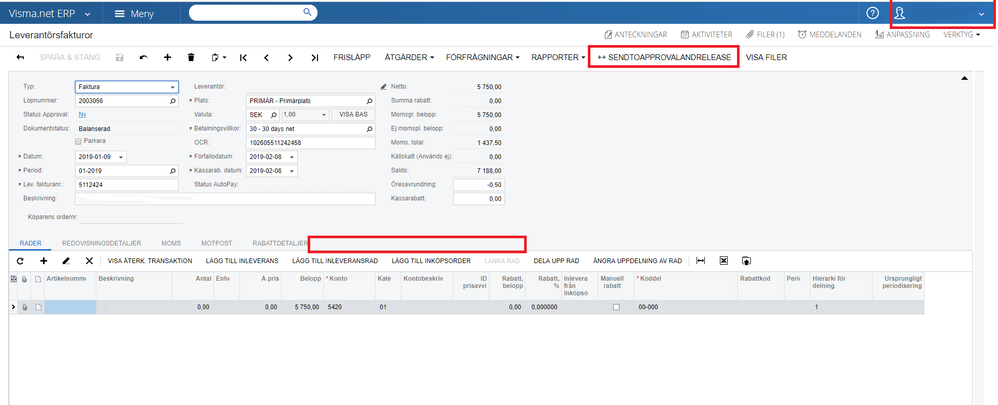Viewport: 998px width, 405px height.
Task: Click the Öresavrundning amount field
Action: coord(479,185)
